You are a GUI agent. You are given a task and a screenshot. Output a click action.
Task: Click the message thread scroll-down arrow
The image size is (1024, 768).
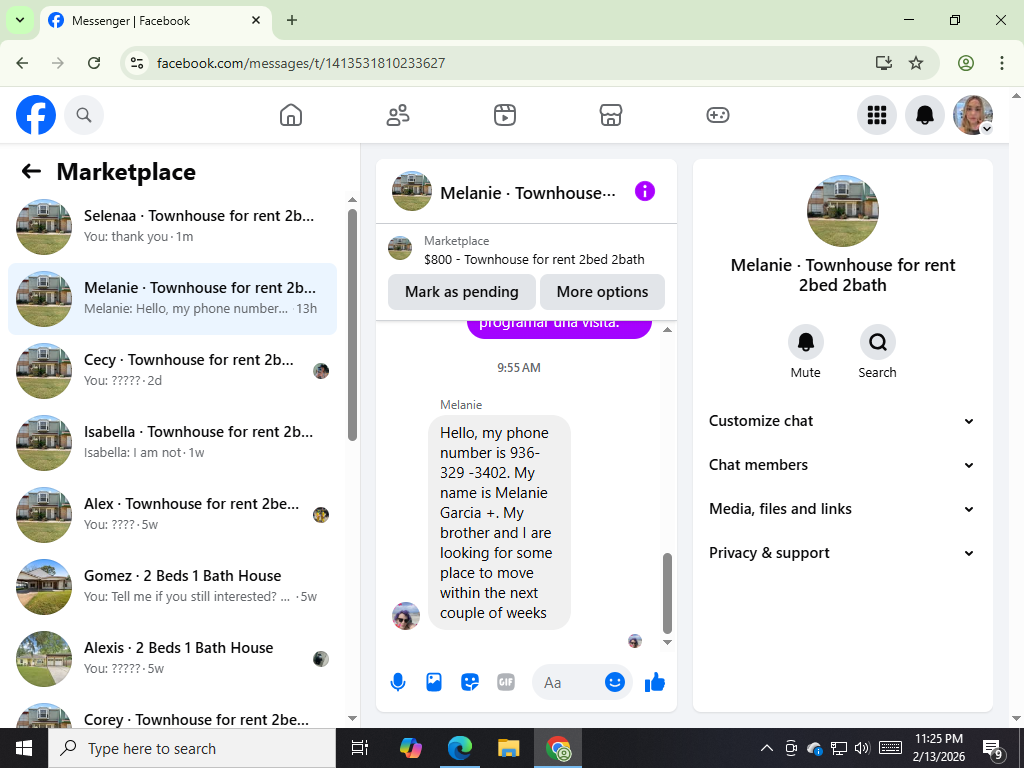pos(667,643)
